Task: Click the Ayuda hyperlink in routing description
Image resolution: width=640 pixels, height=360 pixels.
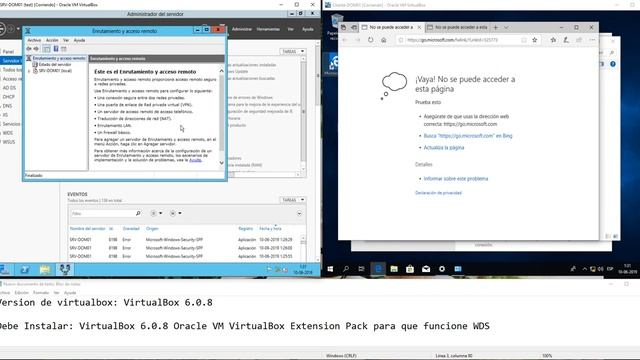Action: pos(195,160)
